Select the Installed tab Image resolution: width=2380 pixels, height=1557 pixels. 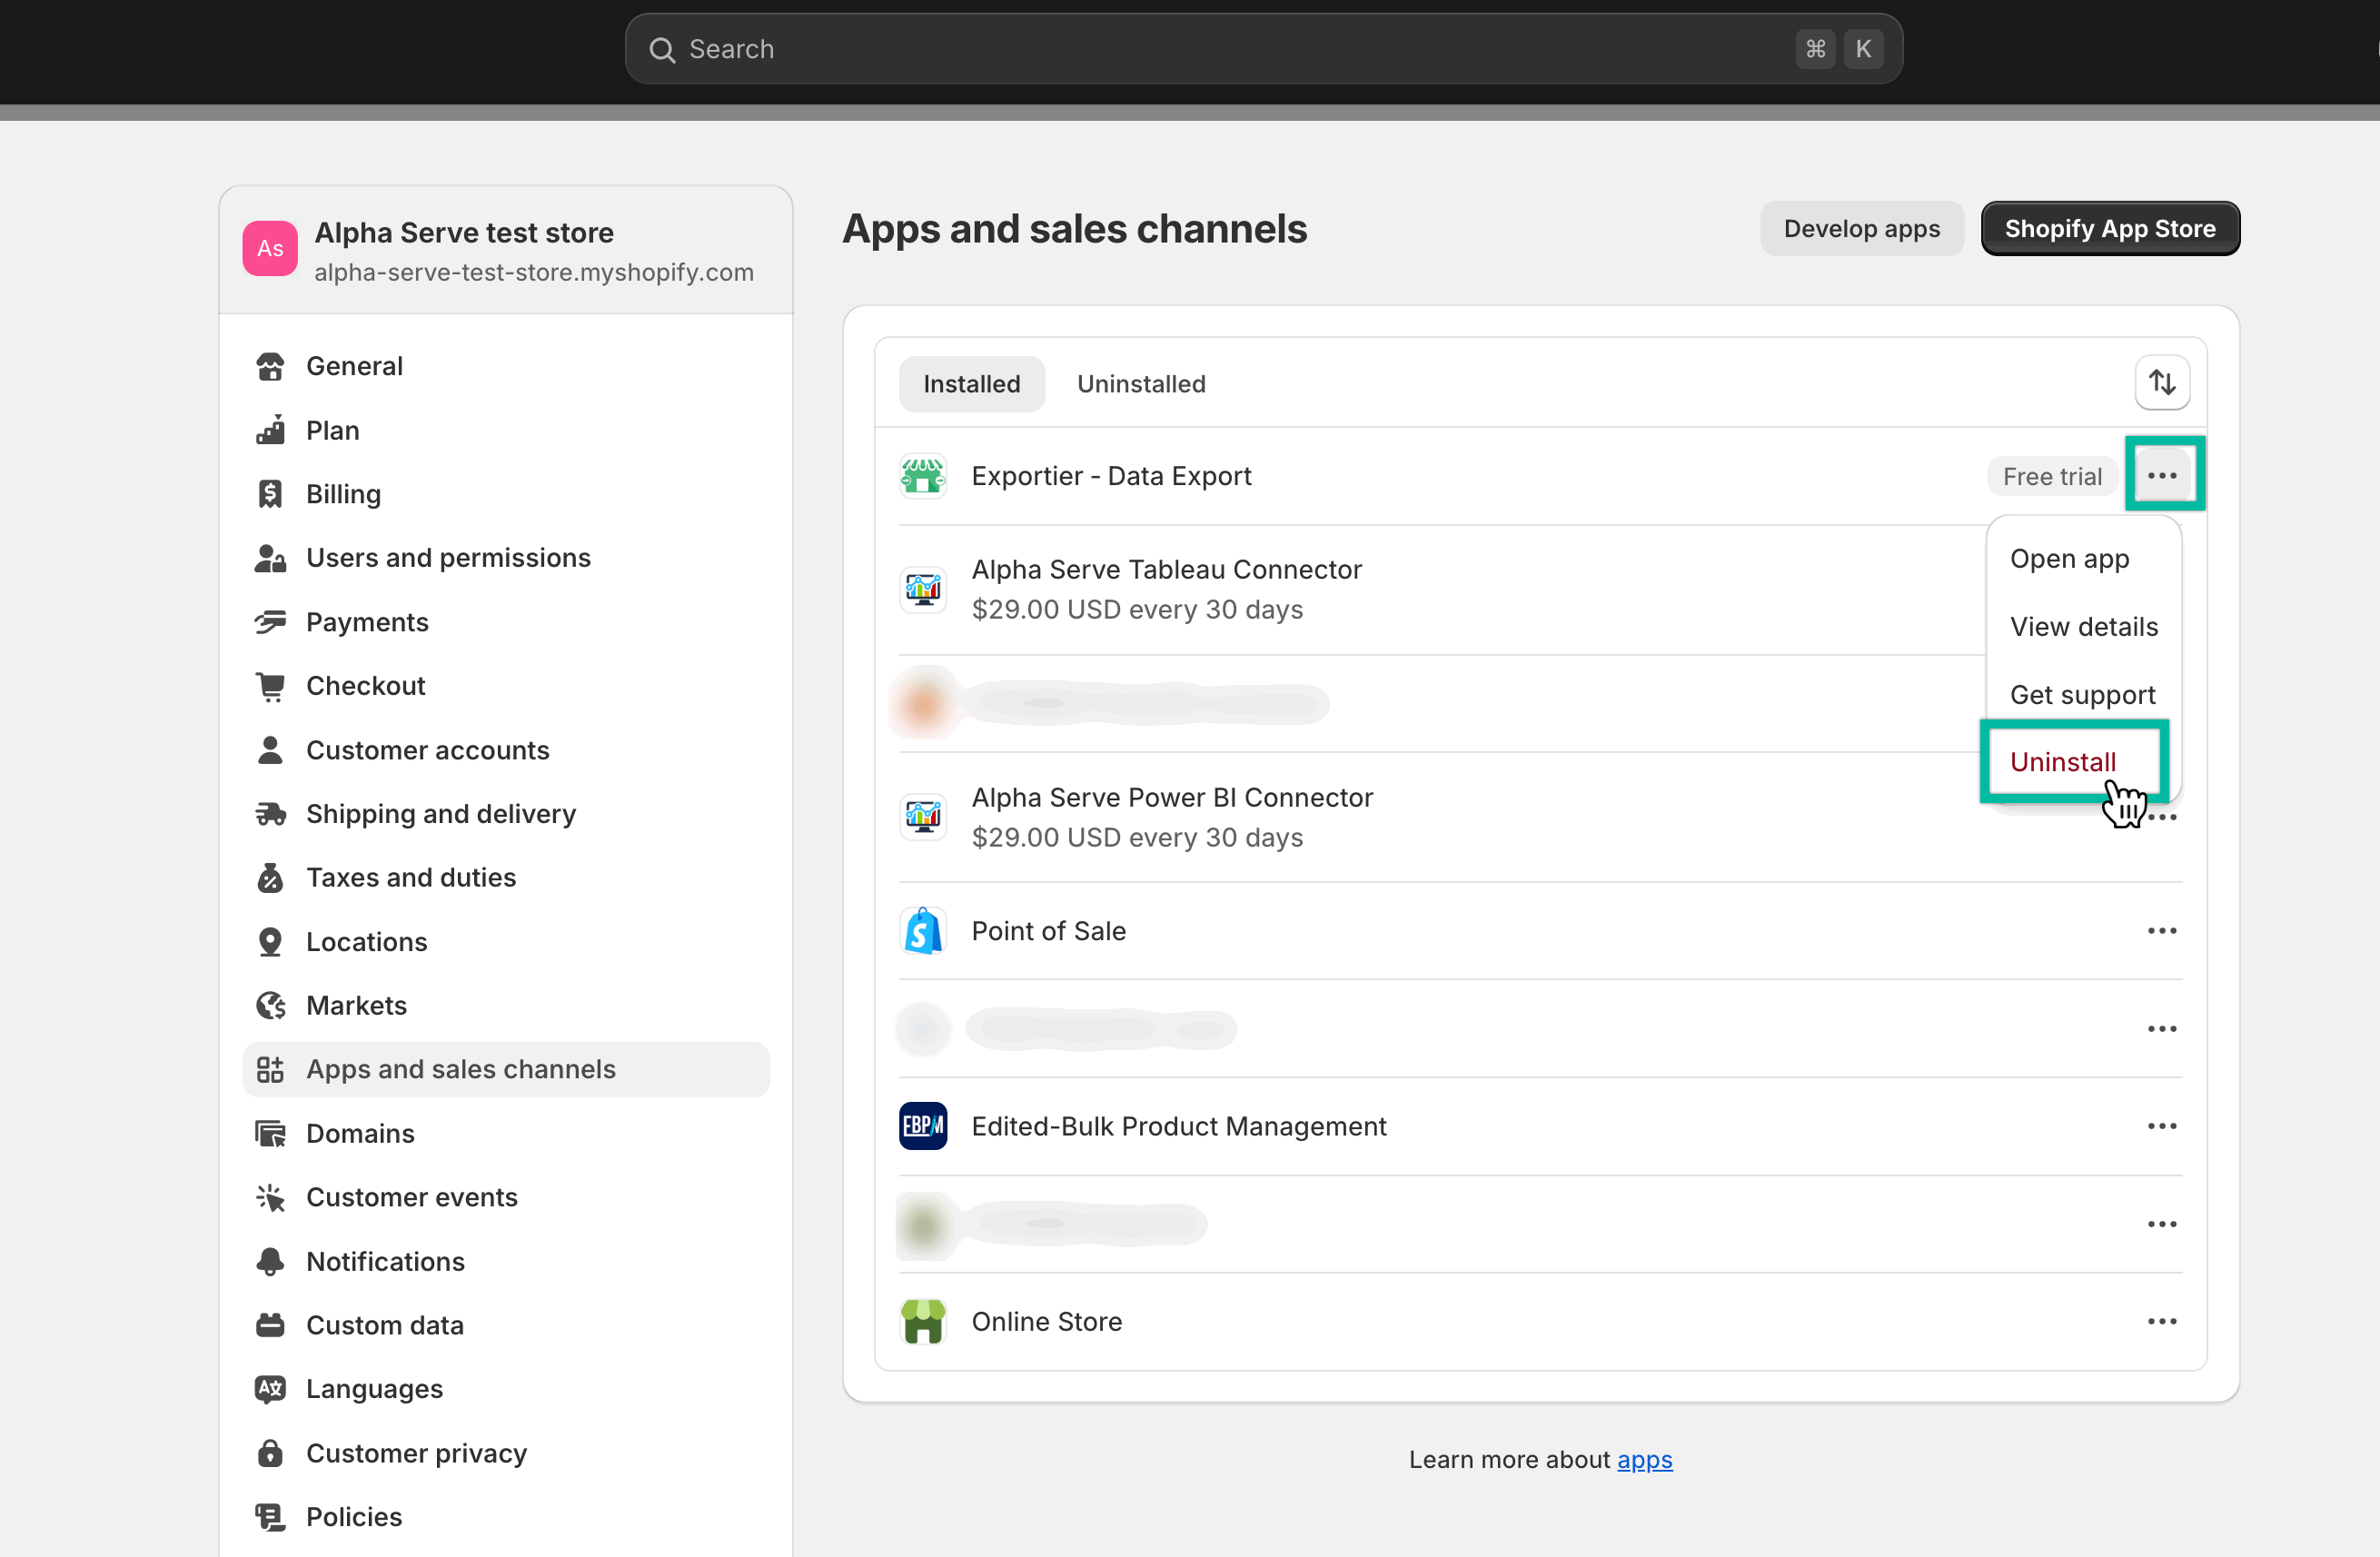pyautogui.click(x=971, y=384)
